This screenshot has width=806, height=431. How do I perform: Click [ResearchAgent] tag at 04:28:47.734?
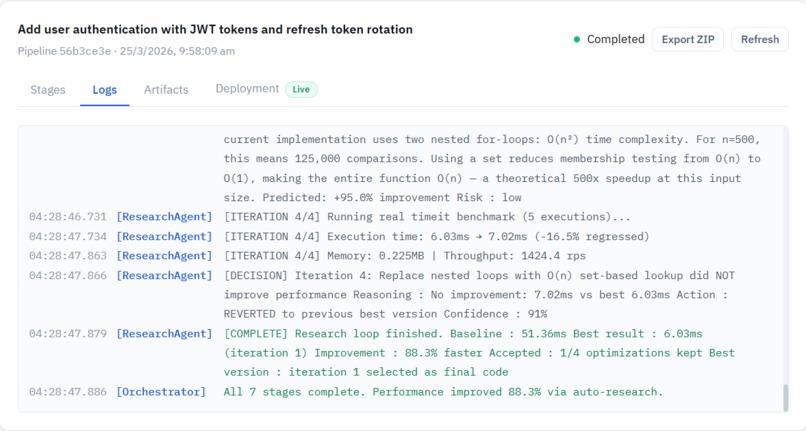click(164, 237)
